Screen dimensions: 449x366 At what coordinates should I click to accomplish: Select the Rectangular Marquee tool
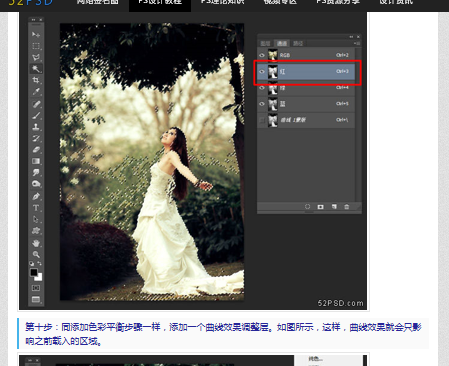(x=36, y=46)
